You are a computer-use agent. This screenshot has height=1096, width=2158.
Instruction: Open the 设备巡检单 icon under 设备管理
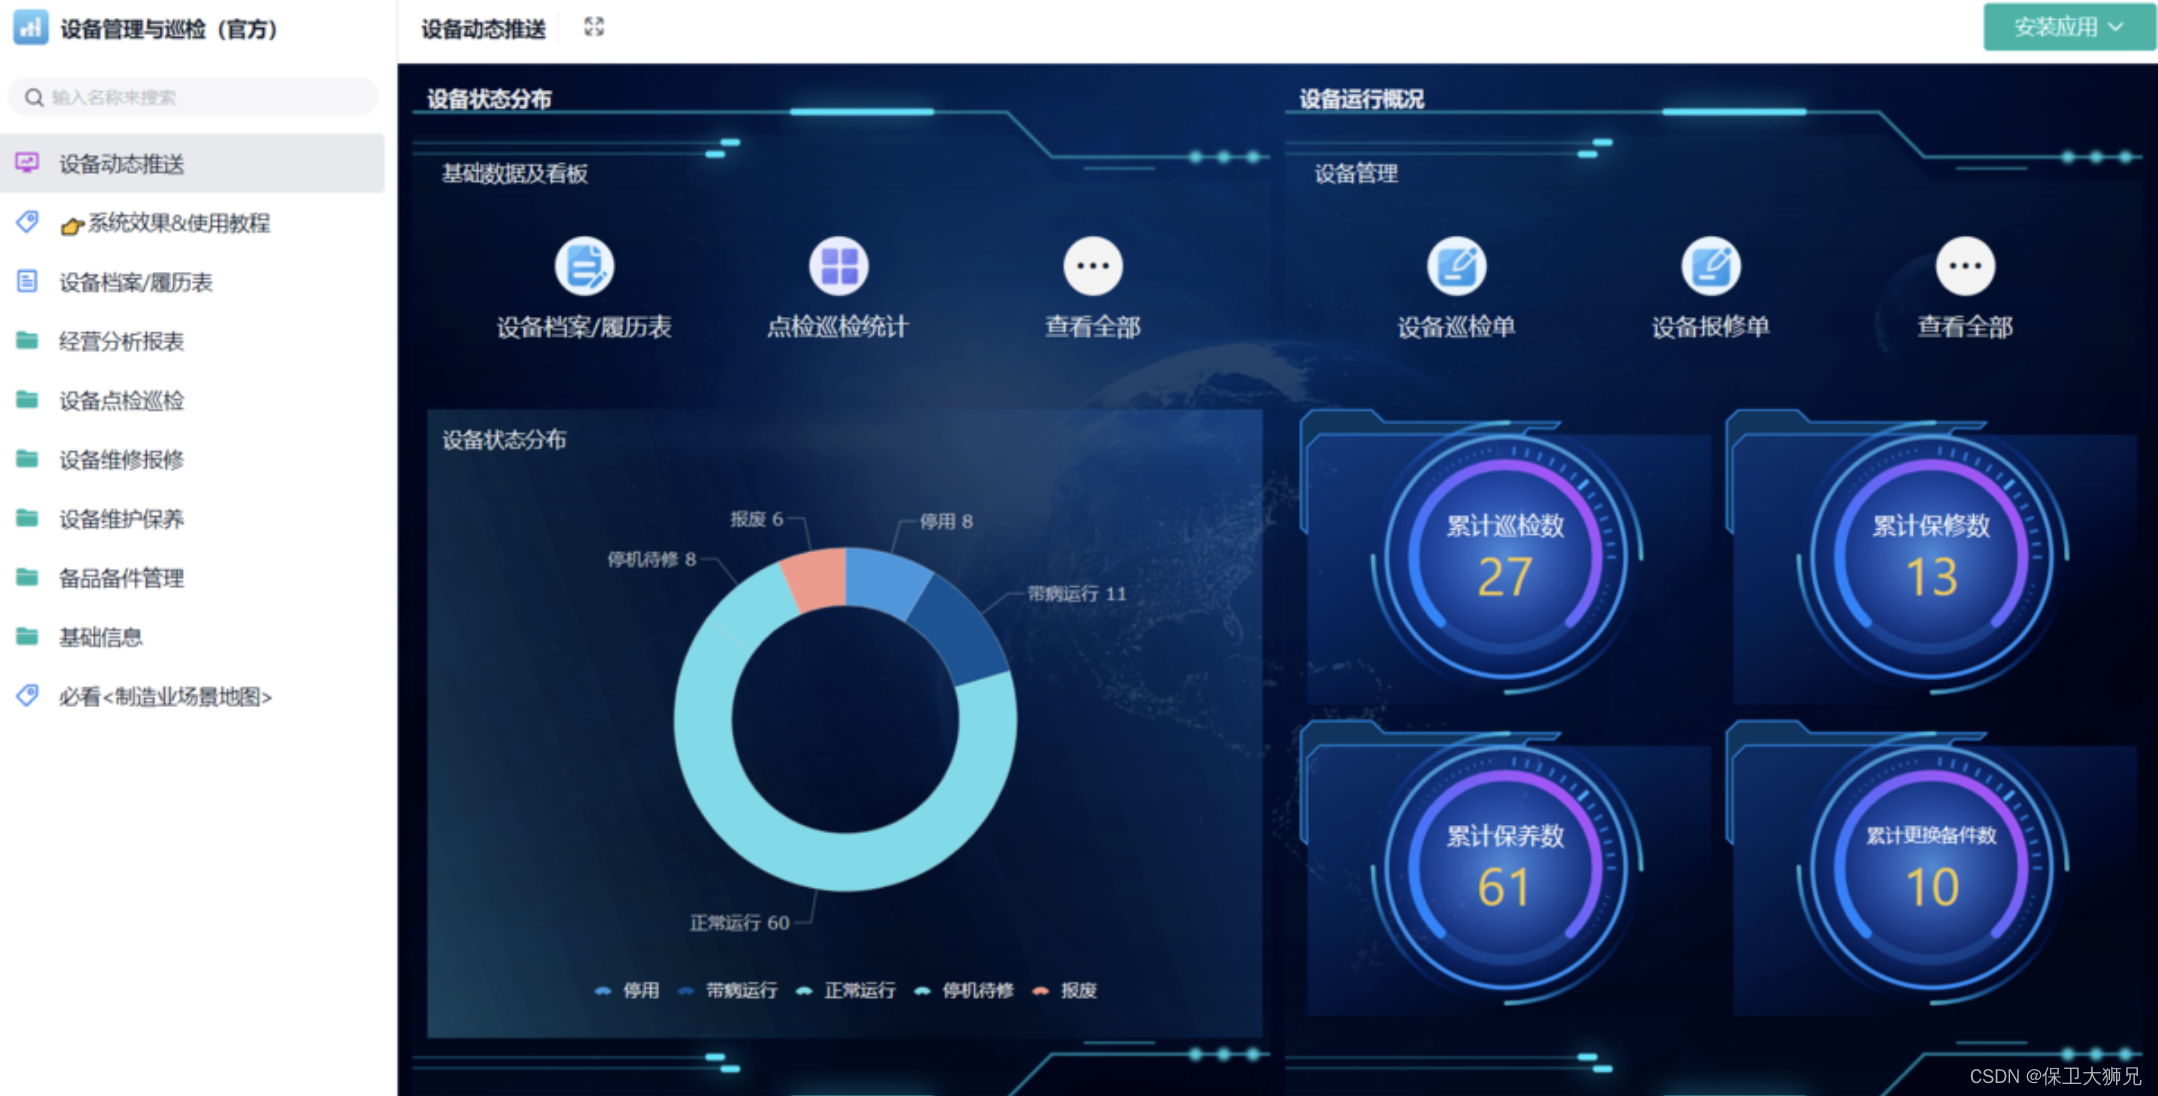[1456, 266]
